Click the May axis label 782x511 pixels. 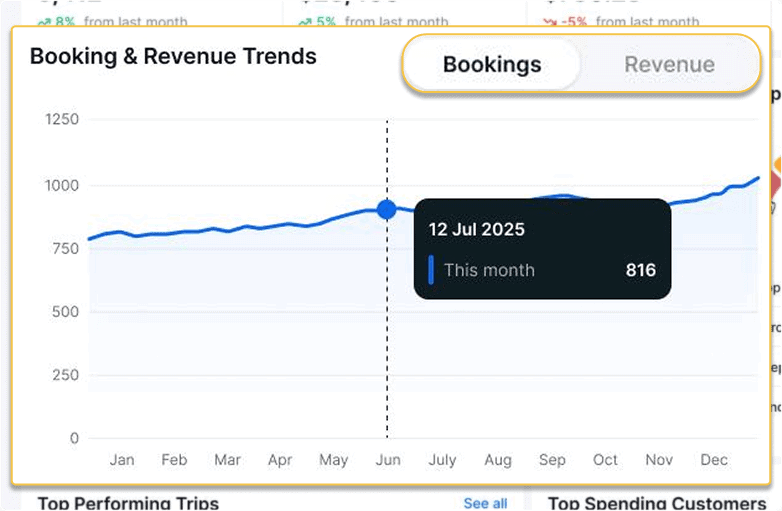(334, 460)
